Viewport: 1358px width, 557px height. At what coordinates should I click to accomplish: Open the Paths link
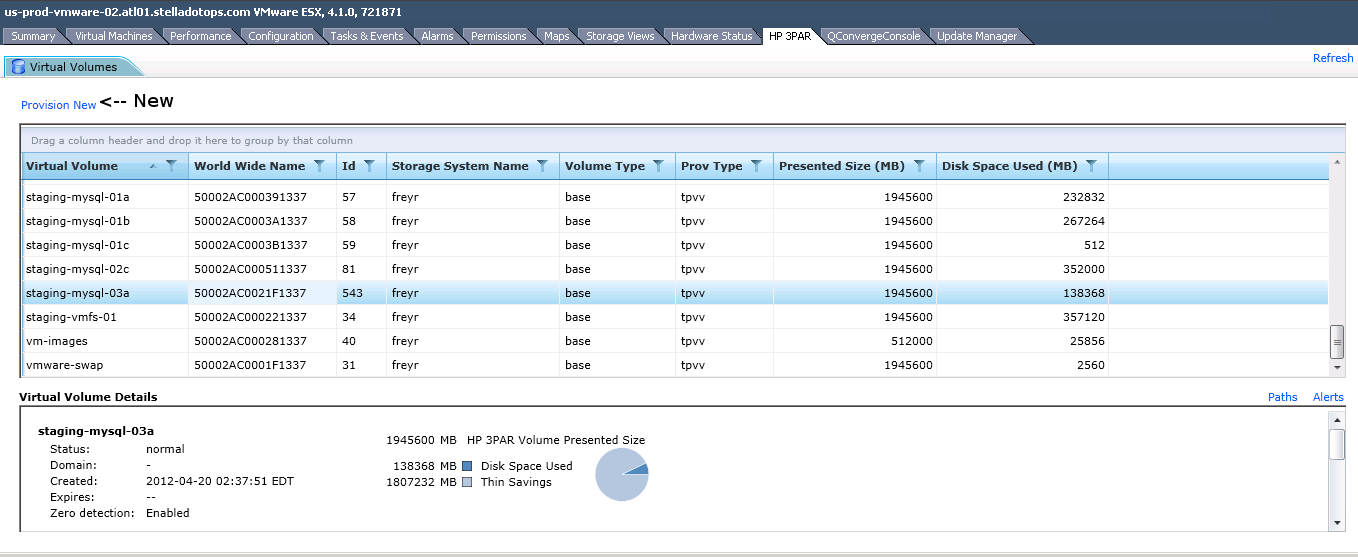coord(1282,397)
